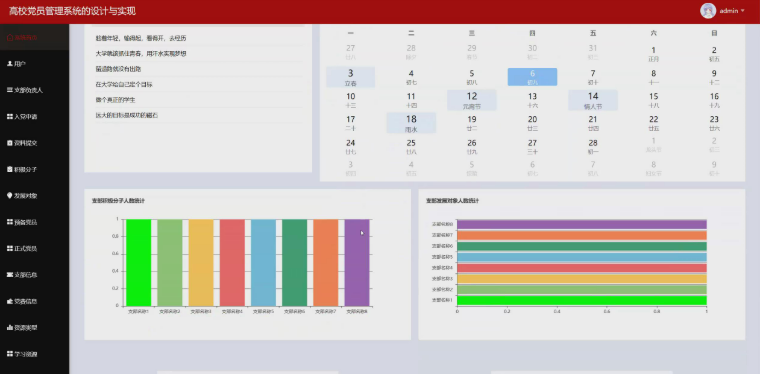Open the 入党申请 sidebar item

pyautogui.click(x=34, y=117)
